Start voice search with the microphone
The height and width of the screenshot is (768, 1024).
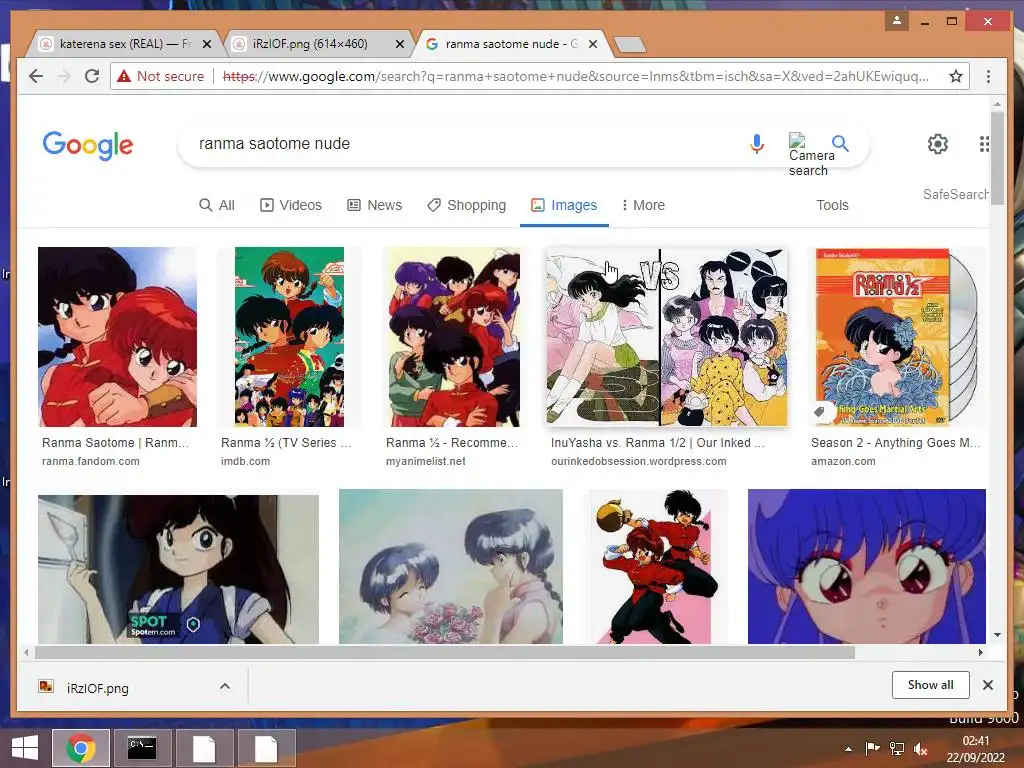[x=757, y=144]
